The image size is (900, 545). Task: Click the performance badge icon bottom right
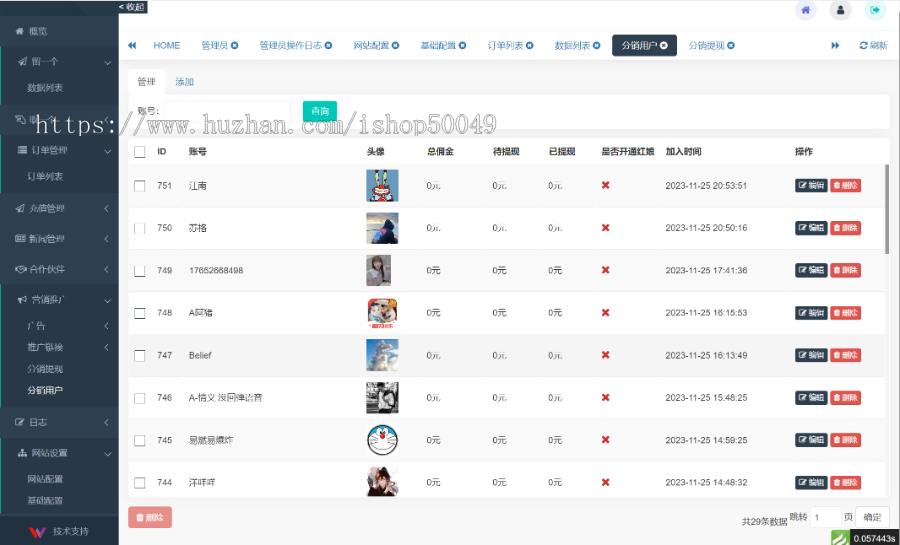840,538
